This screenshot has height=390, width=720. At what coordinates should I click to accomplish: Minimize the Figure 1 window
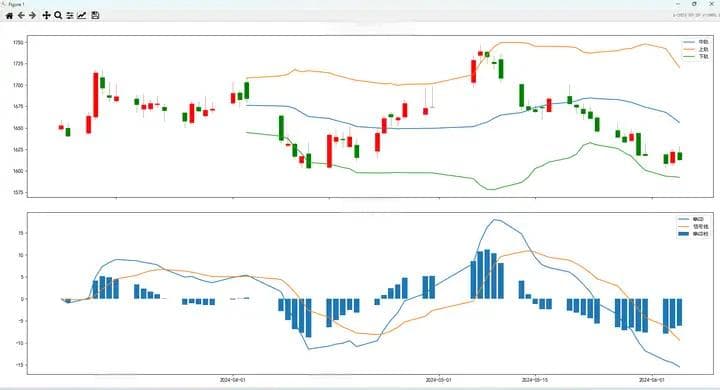pyautogui.click(x=678, y=4)
